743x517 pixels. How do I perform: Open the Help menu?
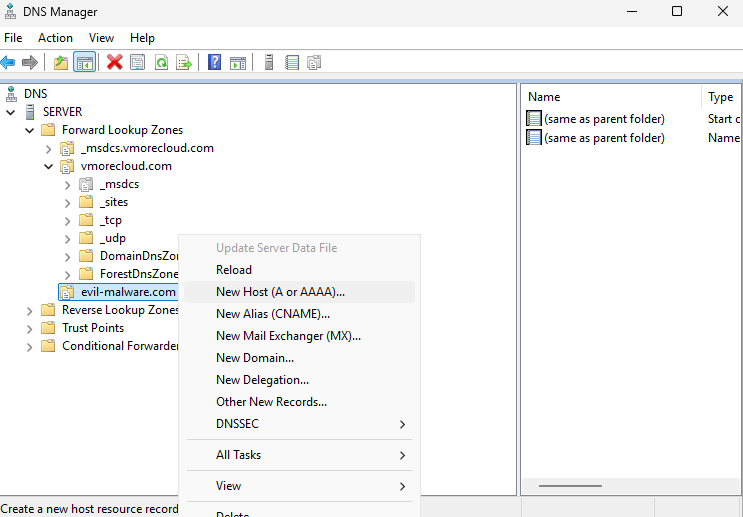coord(142,38)
